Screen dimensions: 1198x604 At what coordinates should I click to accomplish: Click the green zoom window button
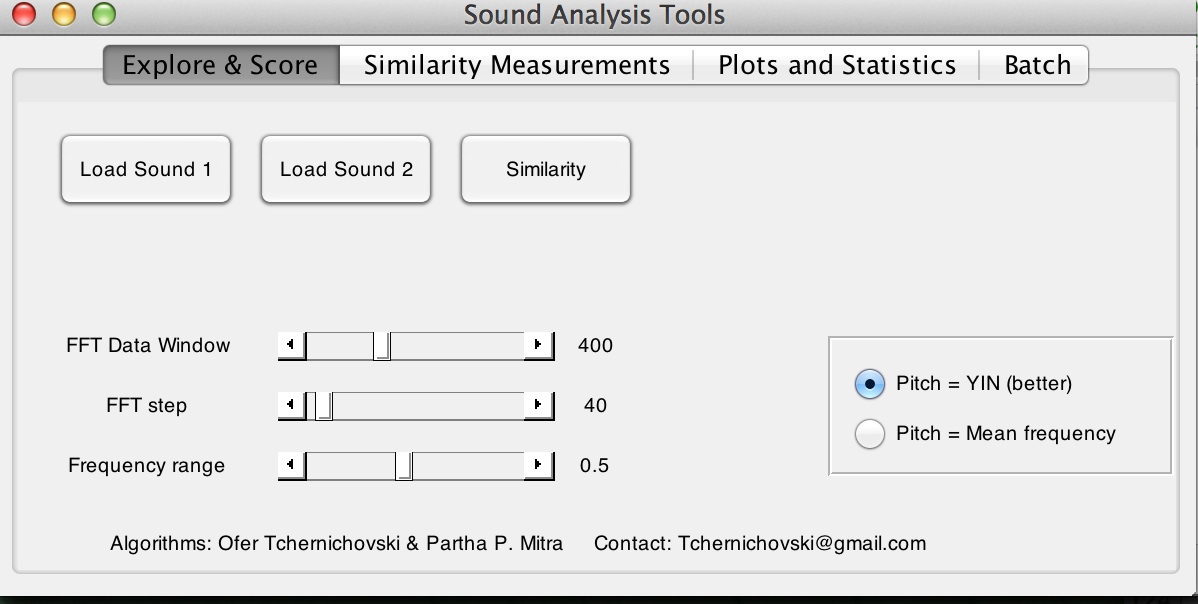(x=102, y=15)
